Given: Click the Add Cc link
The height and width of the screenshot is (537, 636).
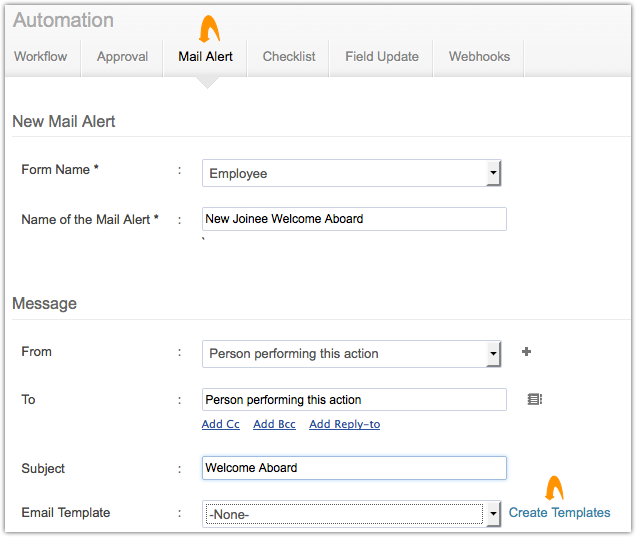Looking at the screenshot, I should click(221, 425).
